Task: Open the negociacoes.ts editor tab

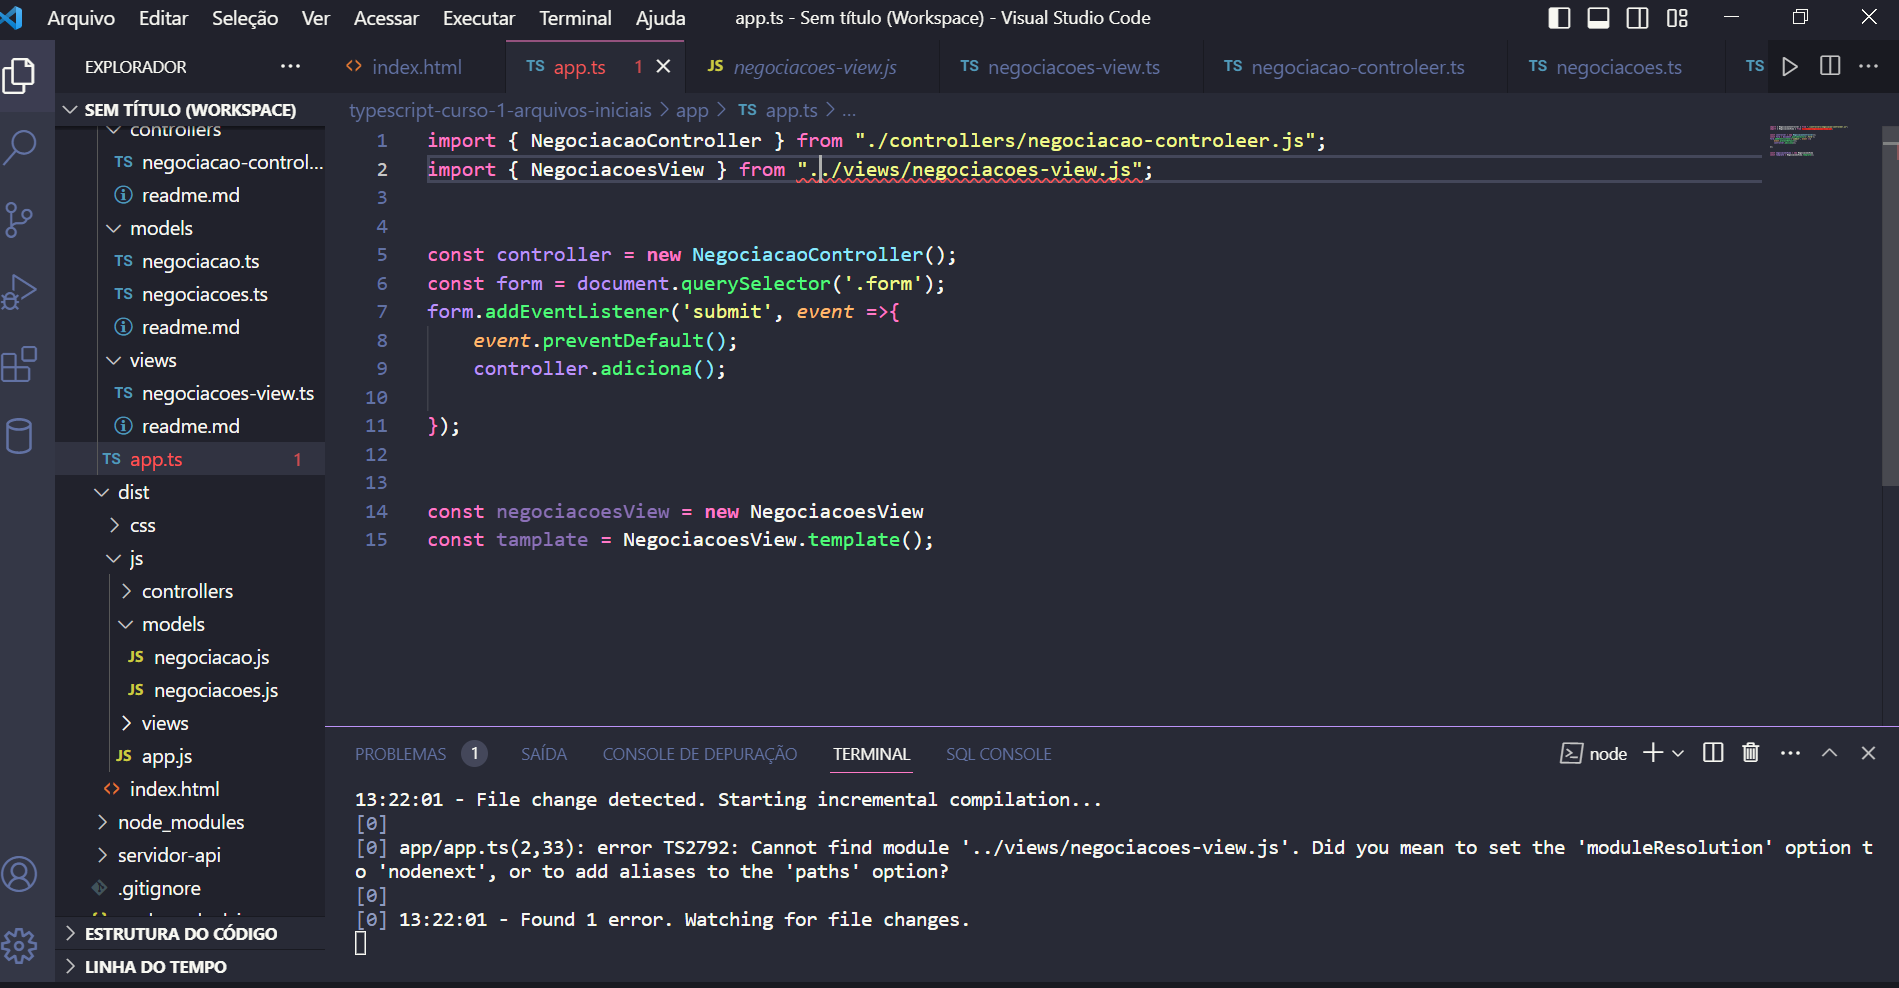Action: click(x=1618, y=67)
